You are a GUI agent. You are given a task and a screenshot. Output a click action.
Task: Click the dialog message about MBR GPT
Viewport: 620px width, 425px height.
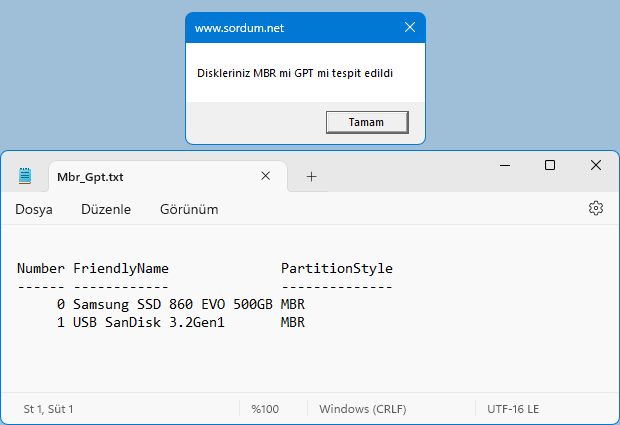(x=295, y=73)
